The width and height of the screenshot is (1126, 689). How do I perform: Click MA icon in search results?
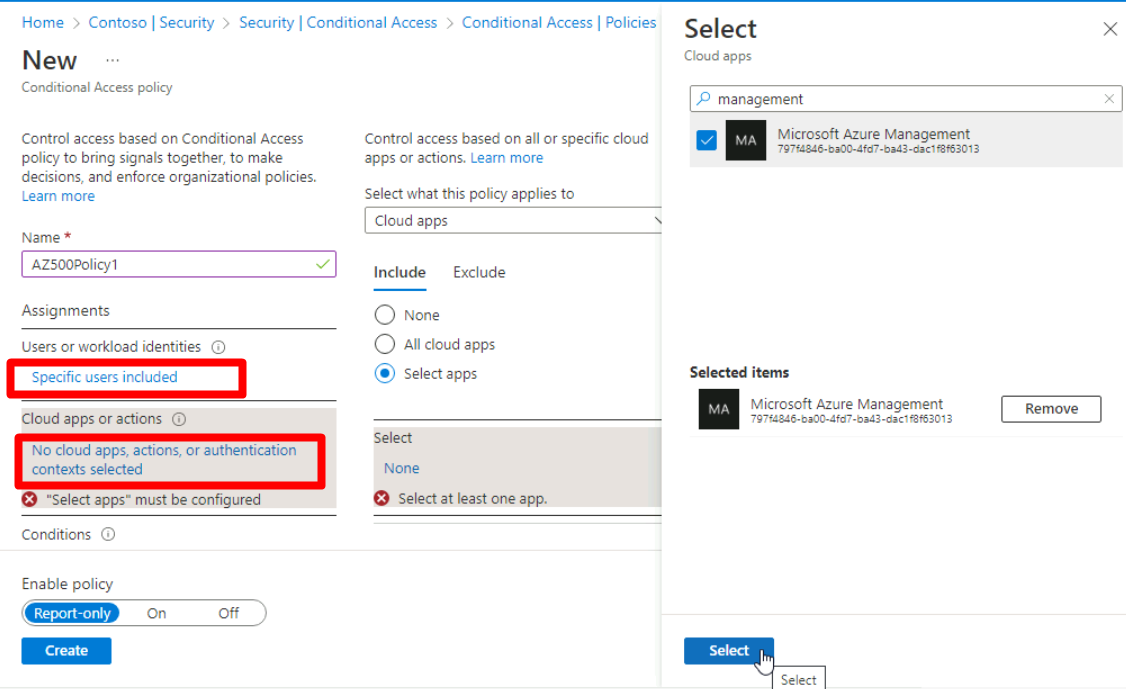[745, 140]
